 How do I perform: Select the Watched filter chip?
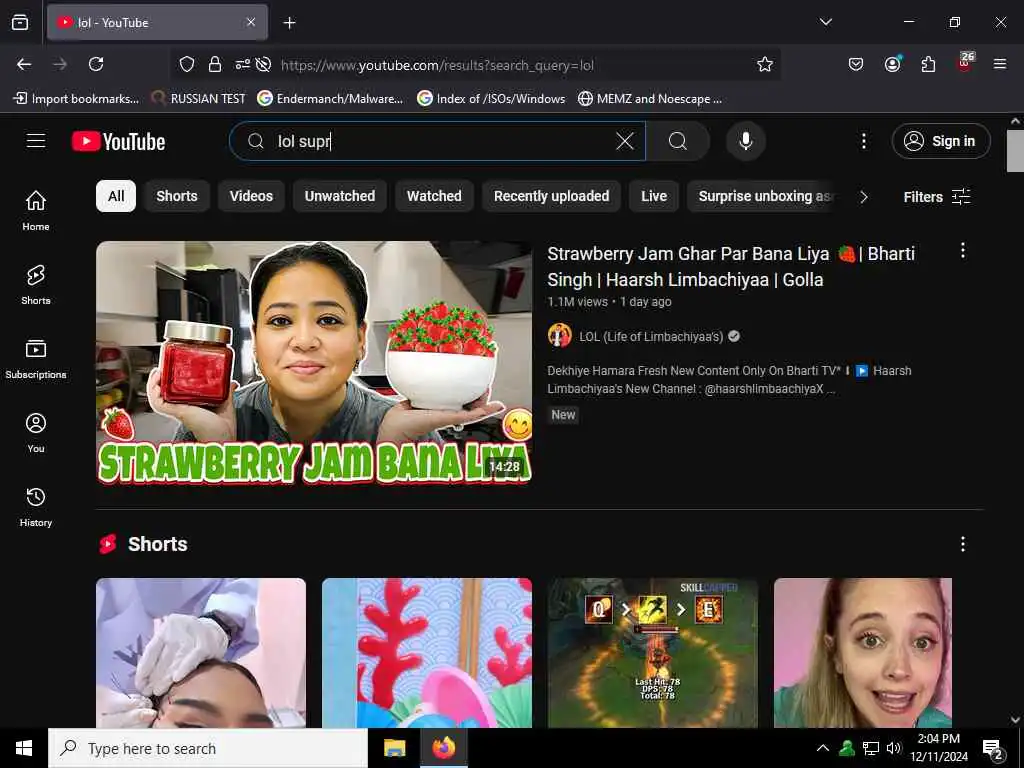click(434, 196)
